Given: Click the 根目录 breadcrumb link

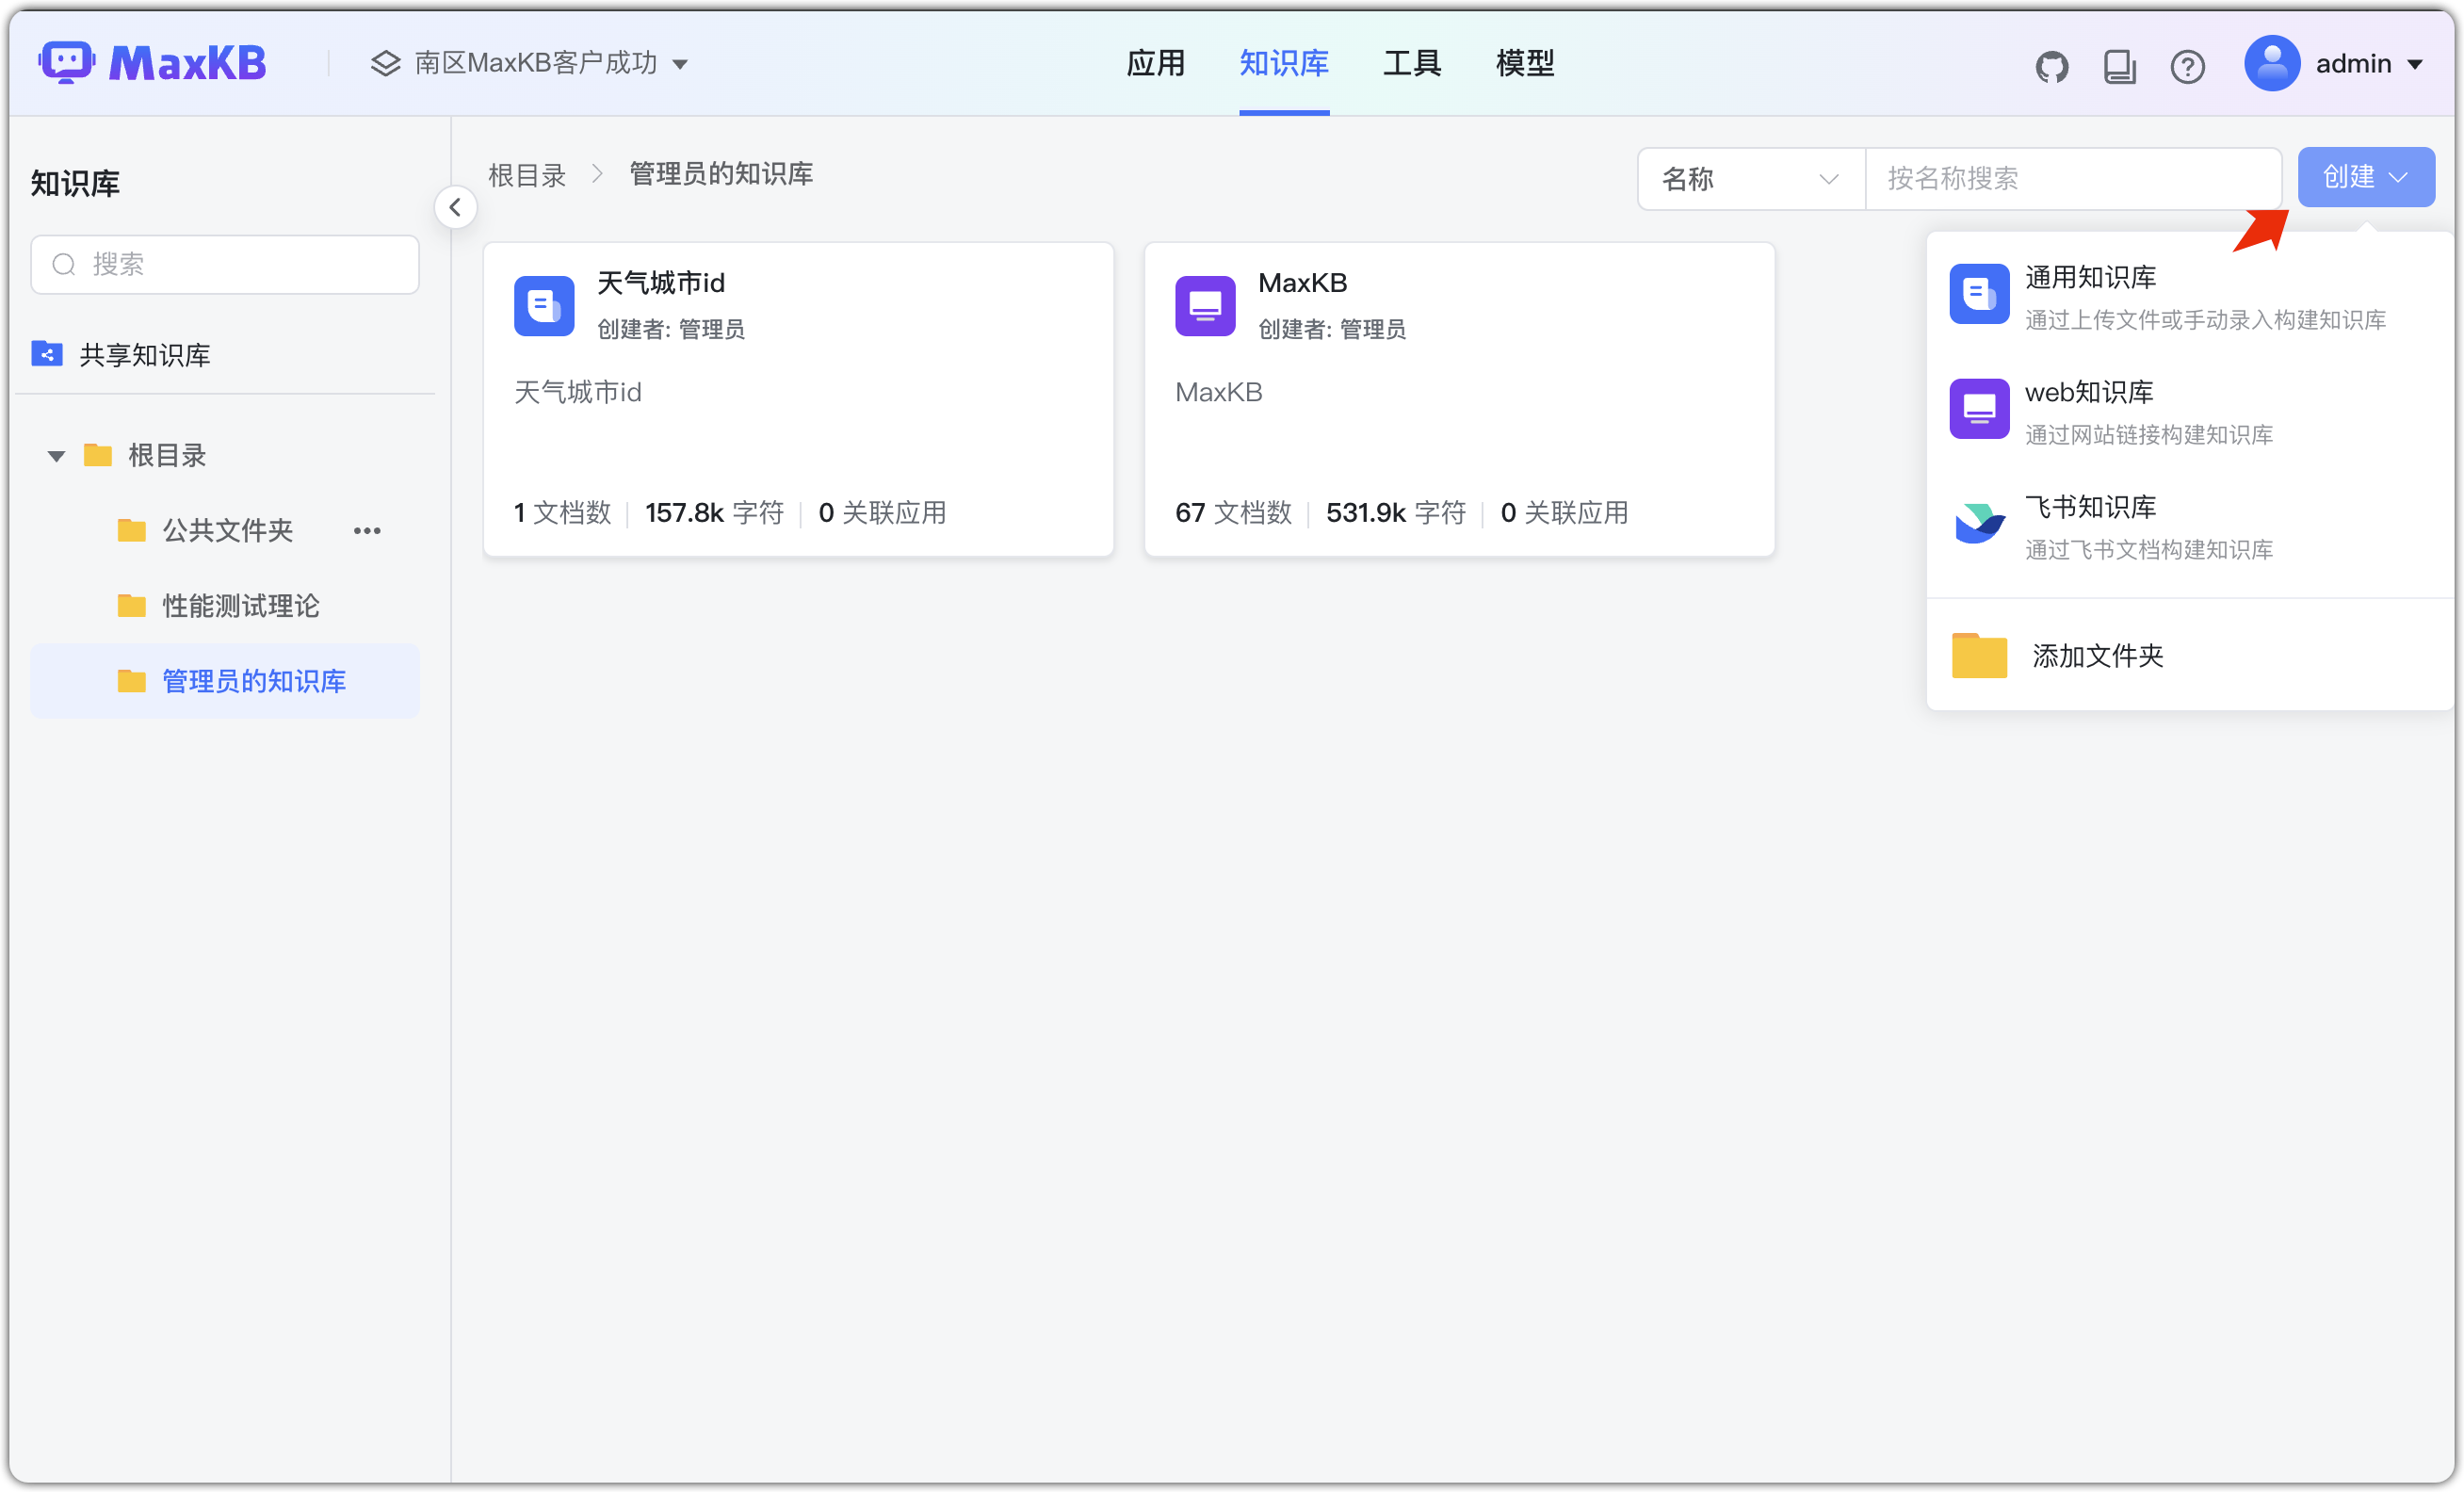Looking at the screenshot, I should [x=527, y=175].
